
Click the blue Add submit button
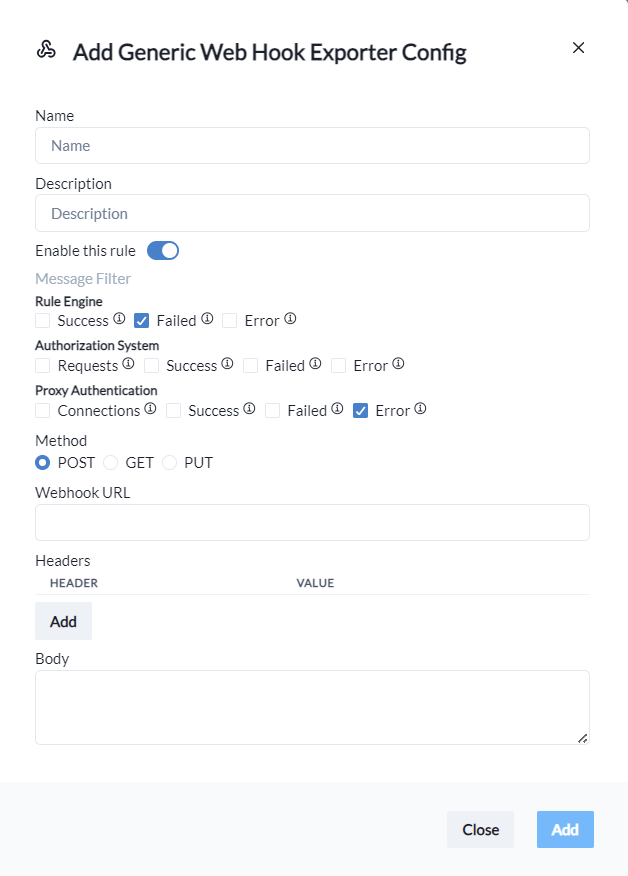[x=565, y=830]
